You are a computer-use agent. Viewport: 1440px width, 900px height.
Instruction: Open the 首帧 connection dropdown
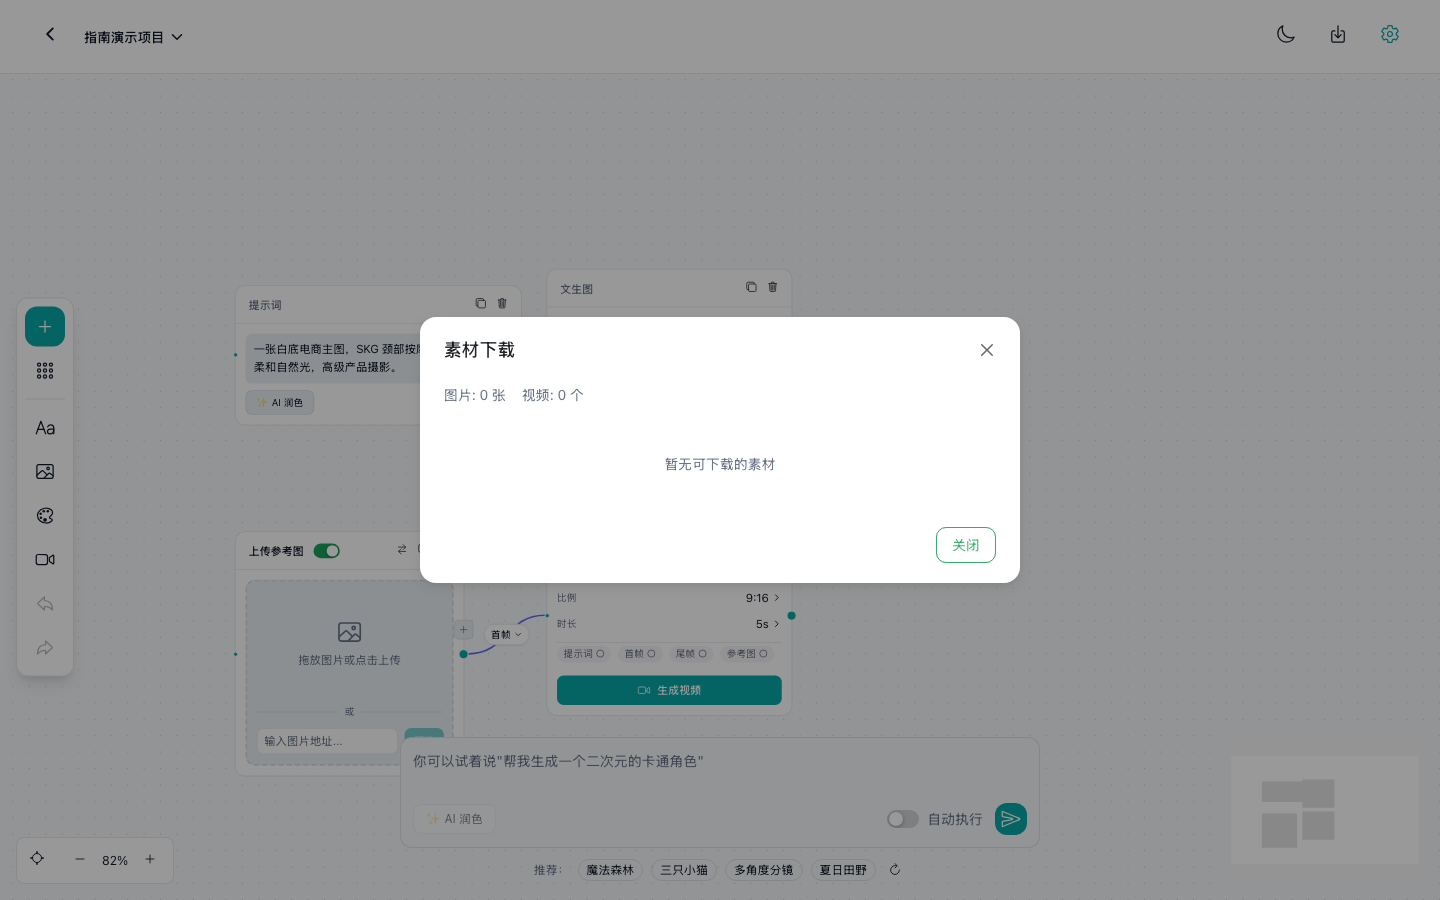(x=506, y=634)
